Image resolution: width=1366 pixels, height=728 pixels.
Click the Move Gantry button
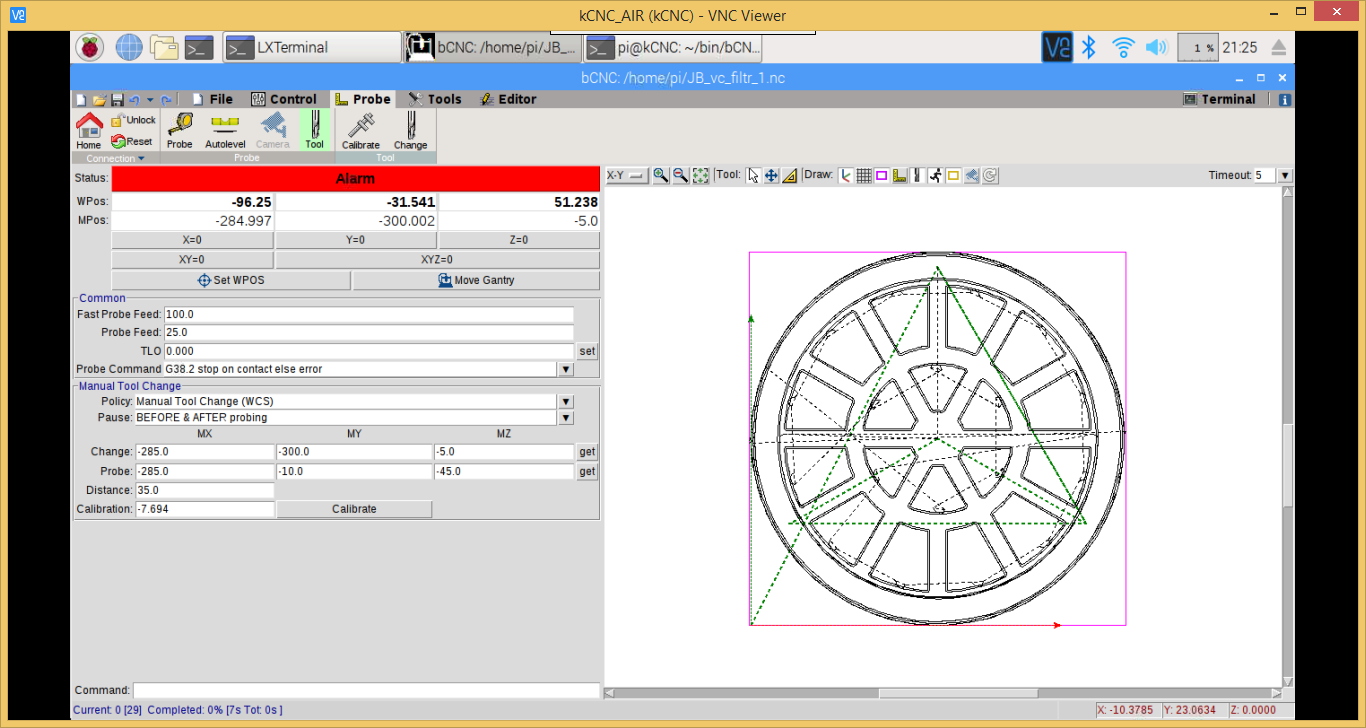476,280
